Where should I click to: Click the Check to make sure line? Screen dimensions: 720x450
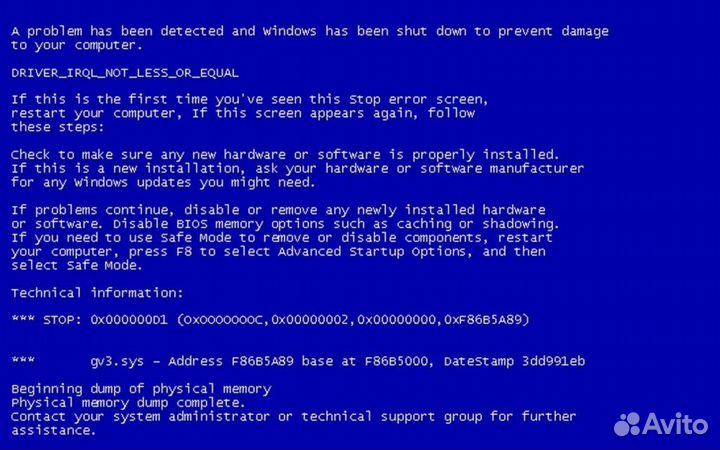coord(285,155)
